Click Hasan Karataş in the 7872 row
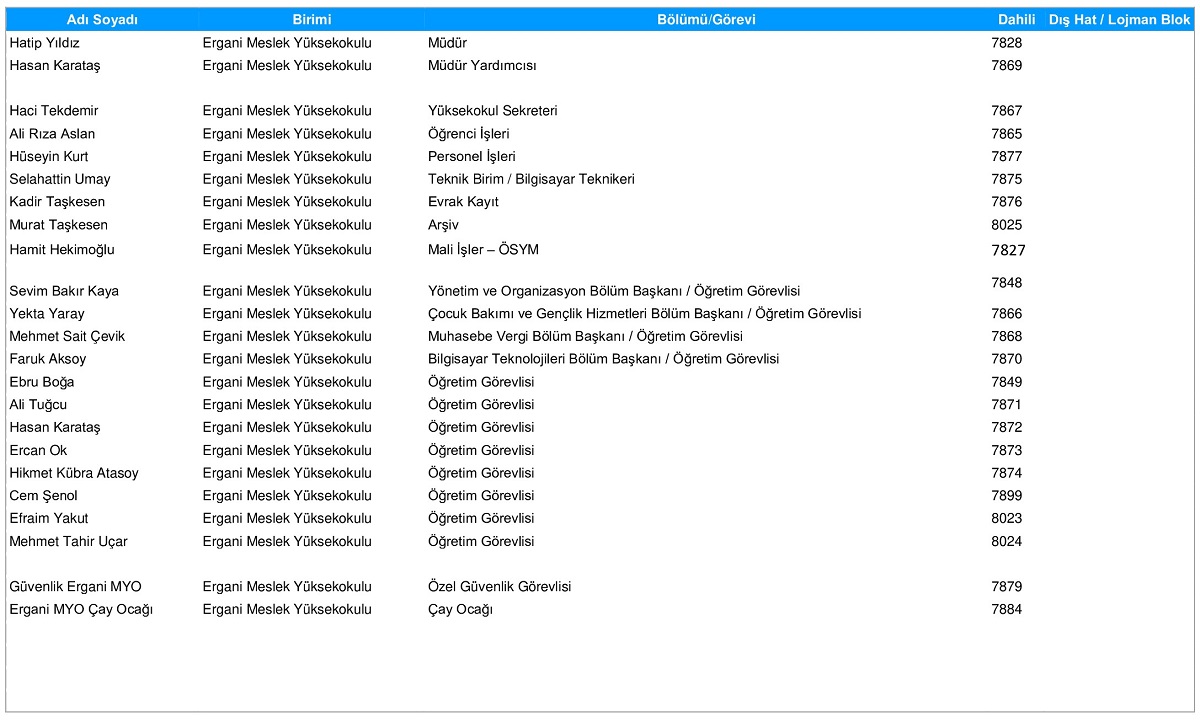 (x=55, y=428)
